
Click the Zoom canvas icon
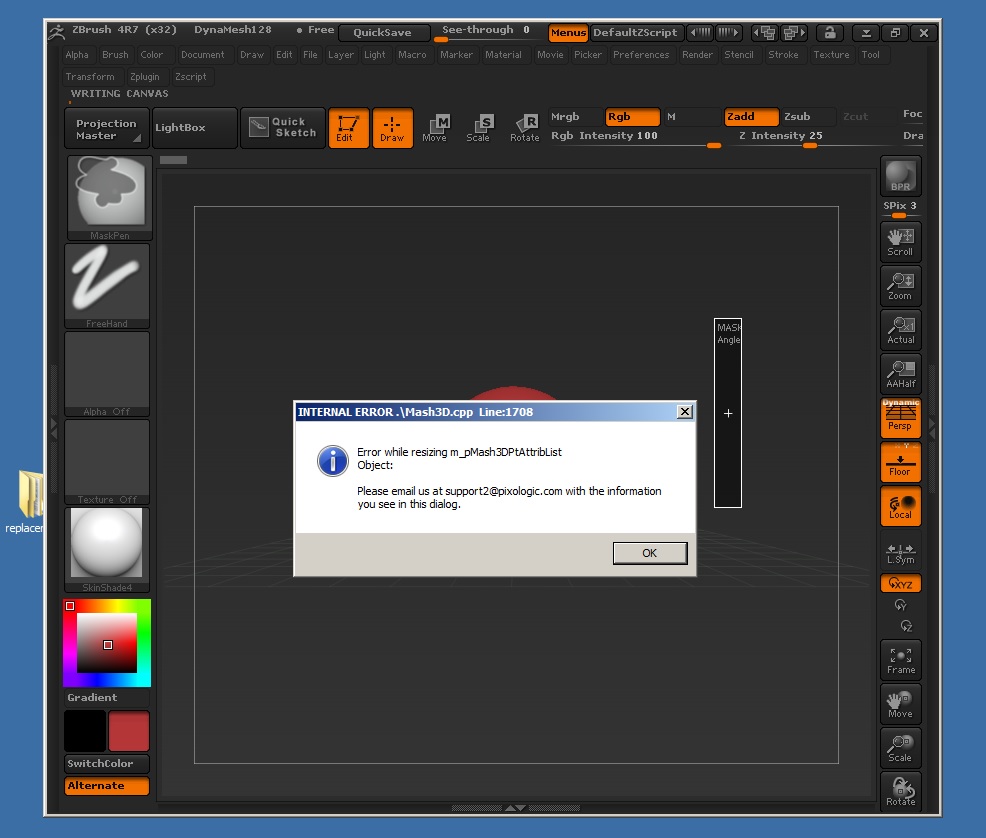tap(900, 286)
